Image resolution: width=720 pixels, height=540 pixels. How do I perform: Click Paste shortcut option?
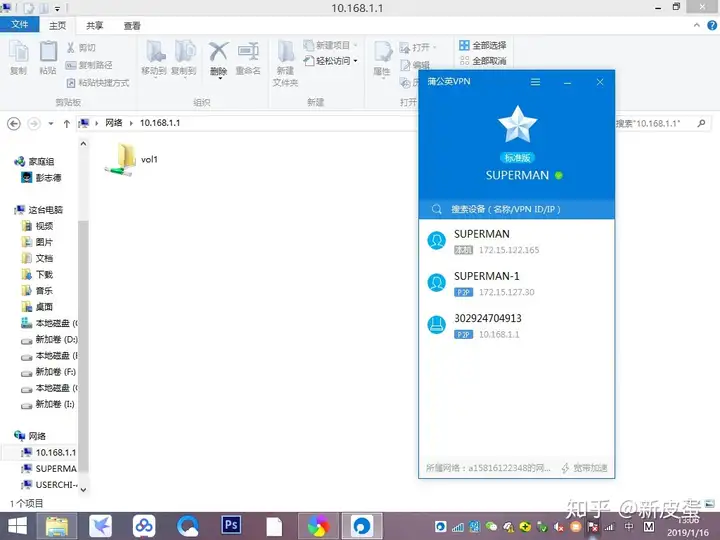pyautogui.click(x=98, y=83)
